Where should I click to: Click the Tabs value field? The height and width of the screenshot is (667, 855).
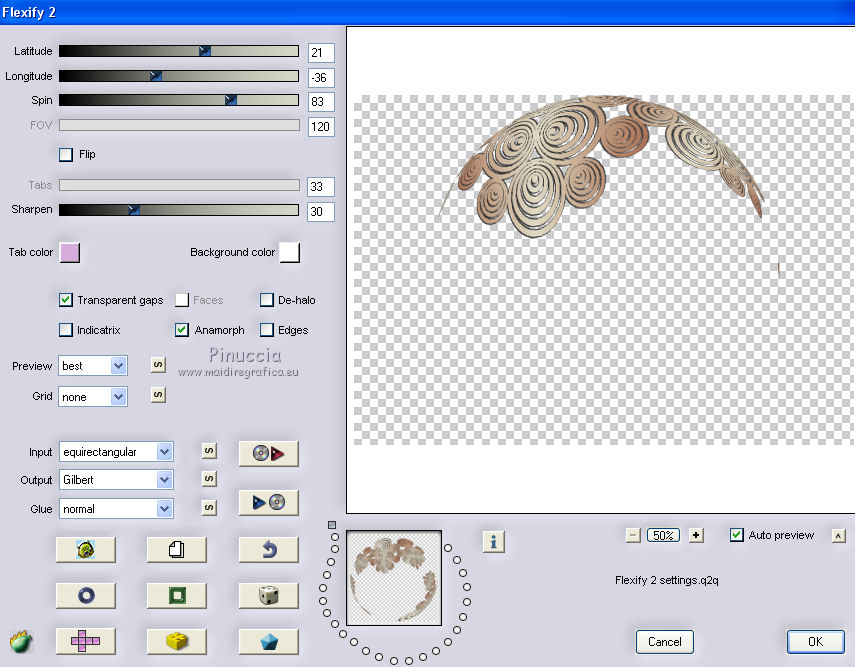click(321, 187)
